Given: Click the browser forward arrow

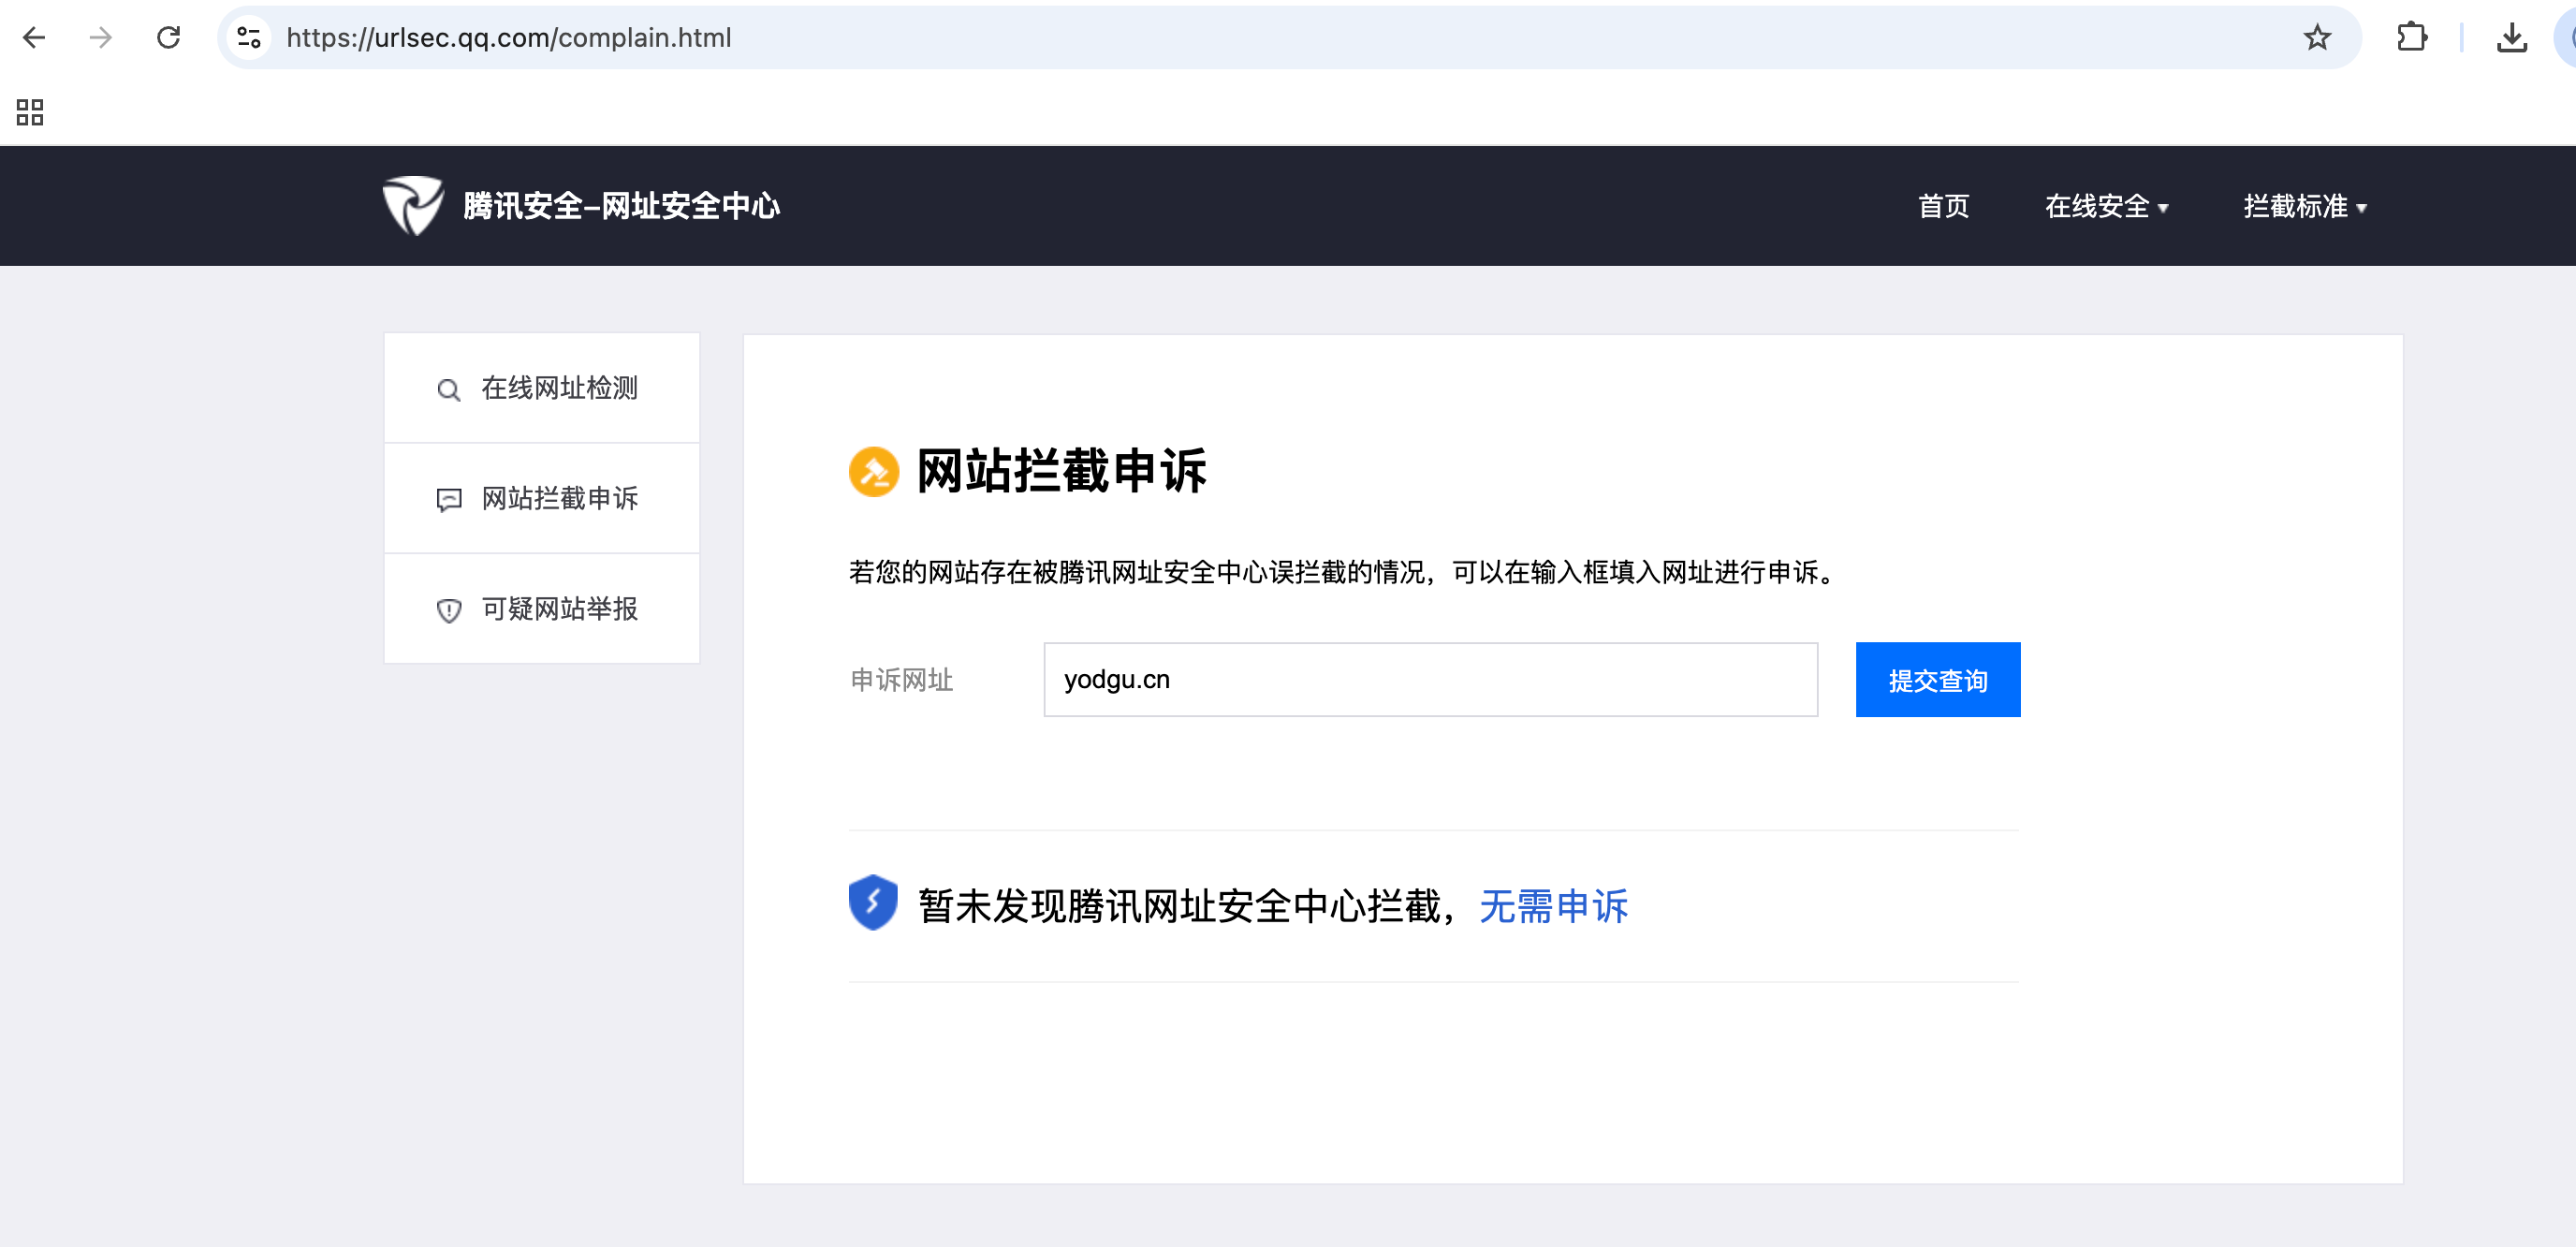Looking at the screenshot, I should click(100, 38).
